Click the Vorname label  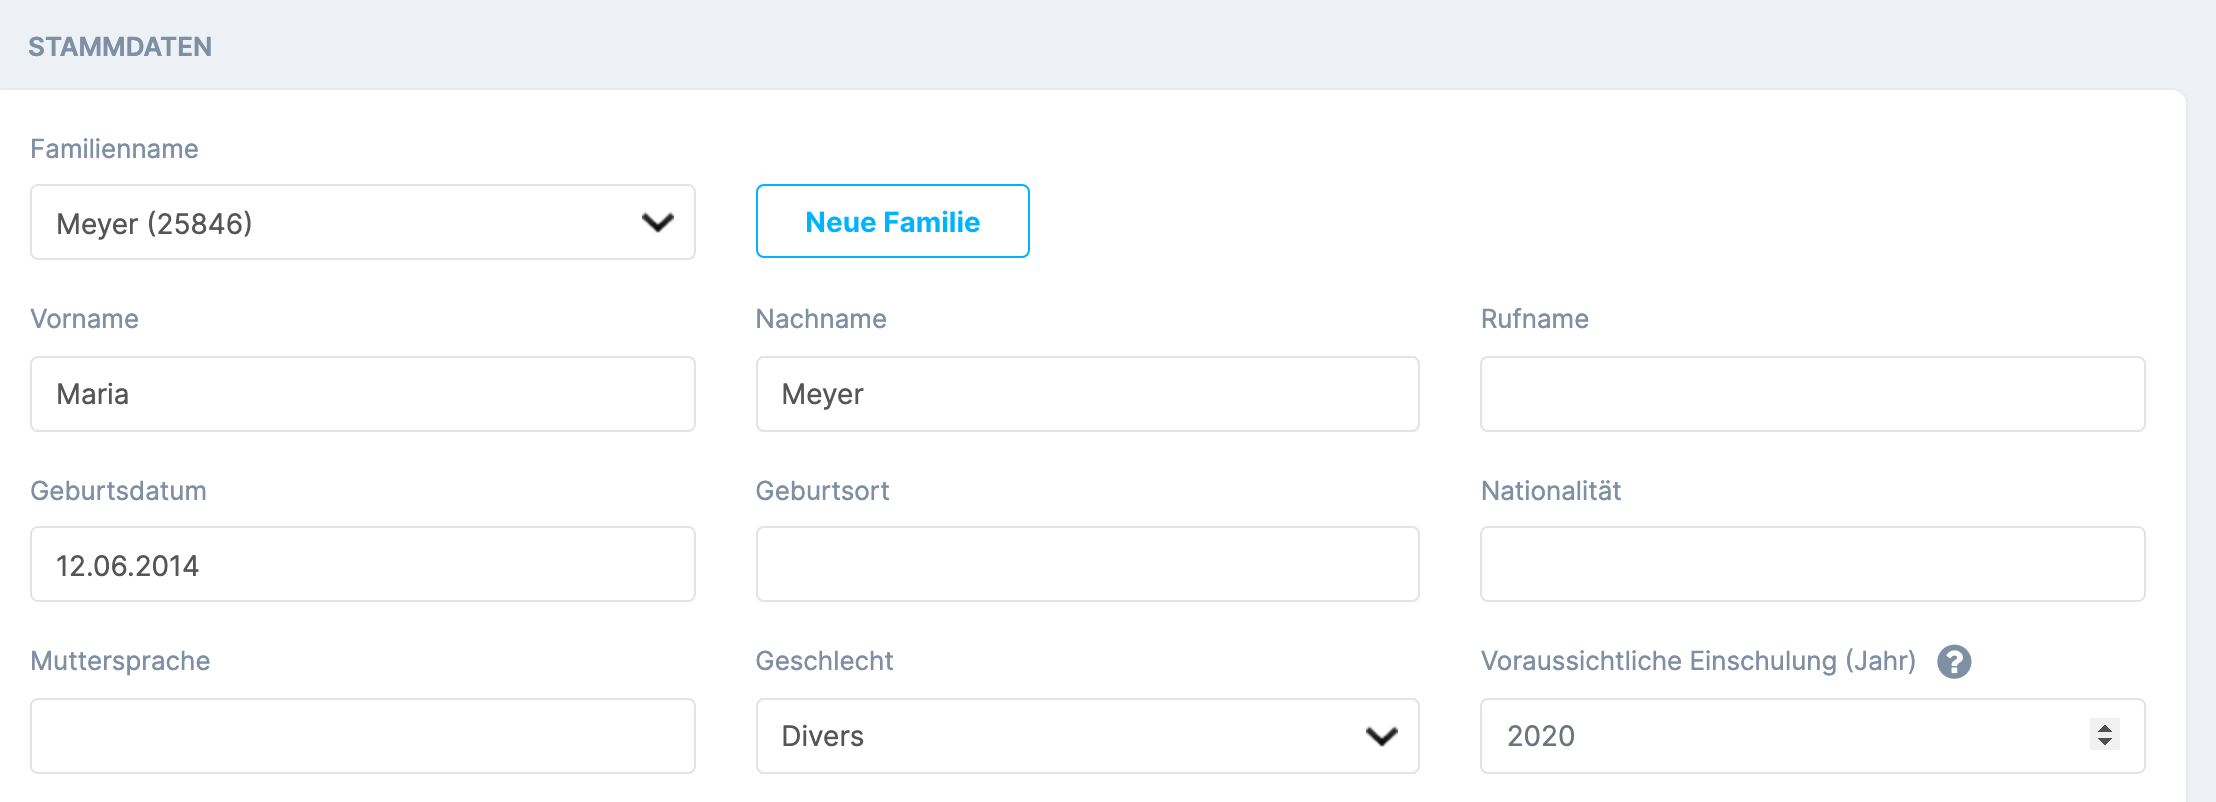(x=84, y=319)
